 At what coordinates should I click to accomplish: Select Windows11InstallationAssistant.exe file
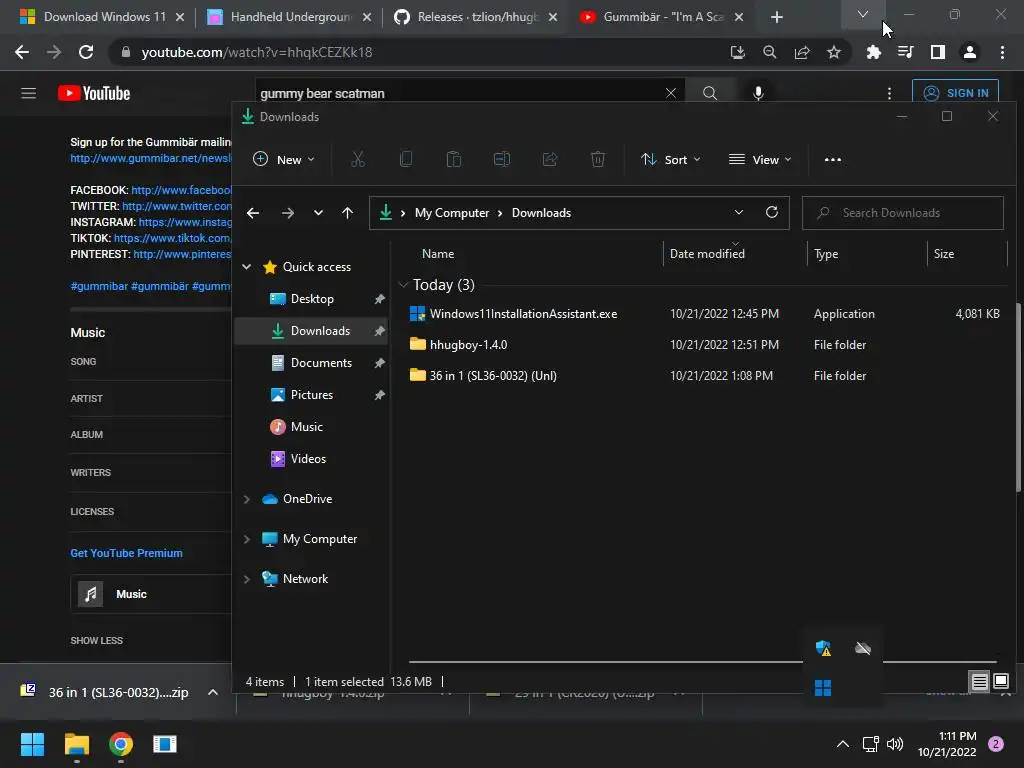(704, 314)
